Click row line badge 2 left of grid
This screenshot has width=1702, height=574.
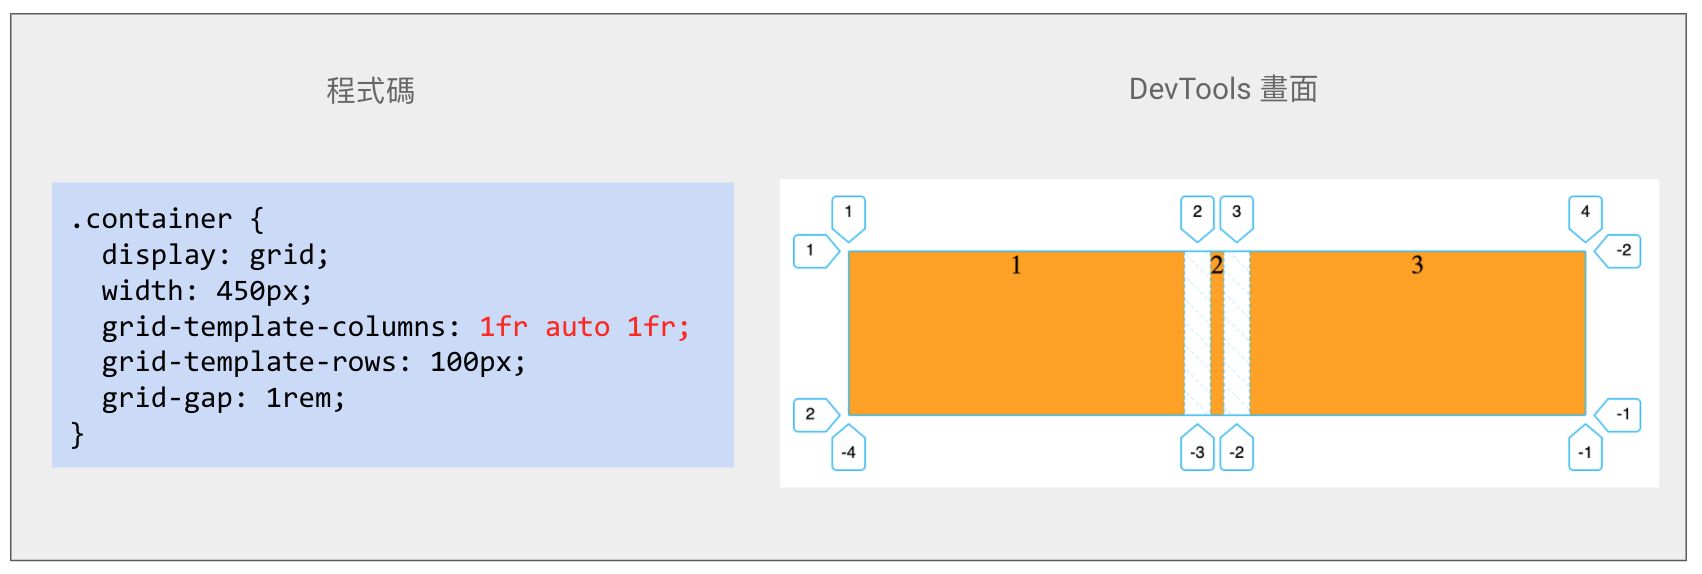[x=811, y=414]
